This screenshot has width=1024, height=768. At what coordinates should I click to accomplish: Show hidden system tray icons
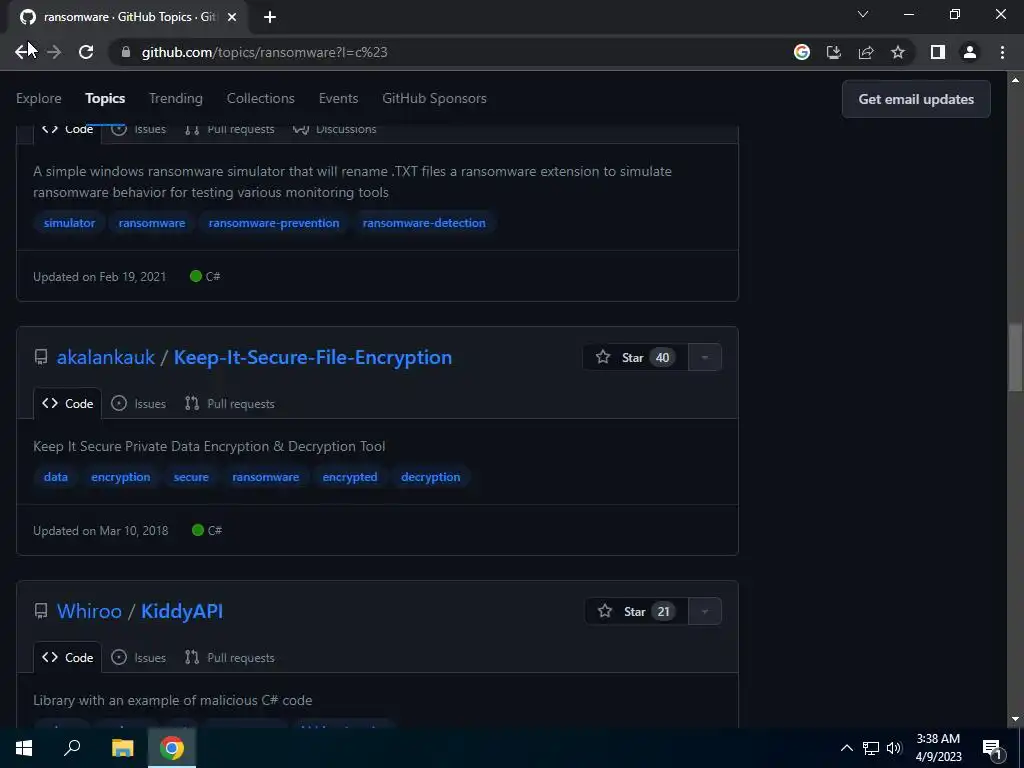846,748
